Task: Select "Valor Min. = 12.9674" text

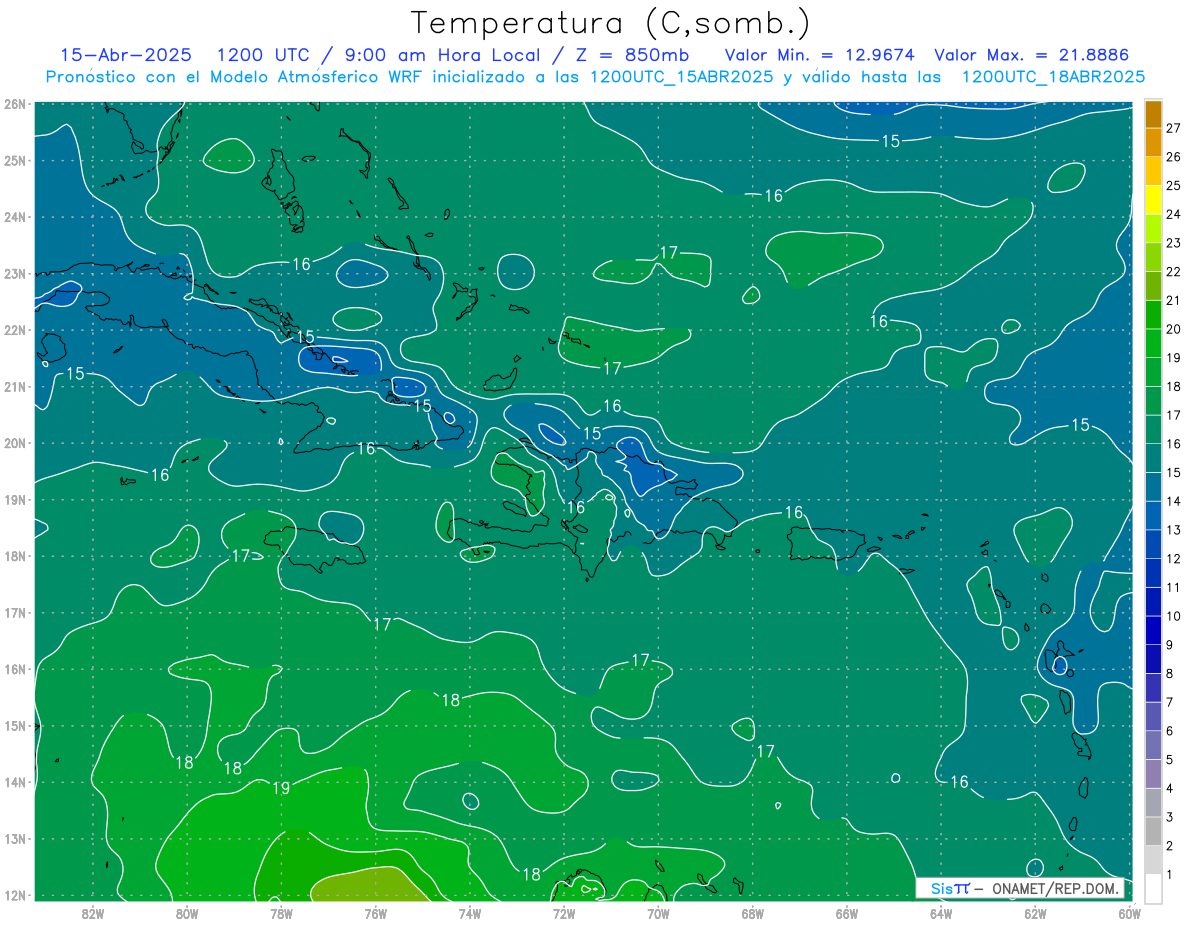Action: click(x=818, y=55)
